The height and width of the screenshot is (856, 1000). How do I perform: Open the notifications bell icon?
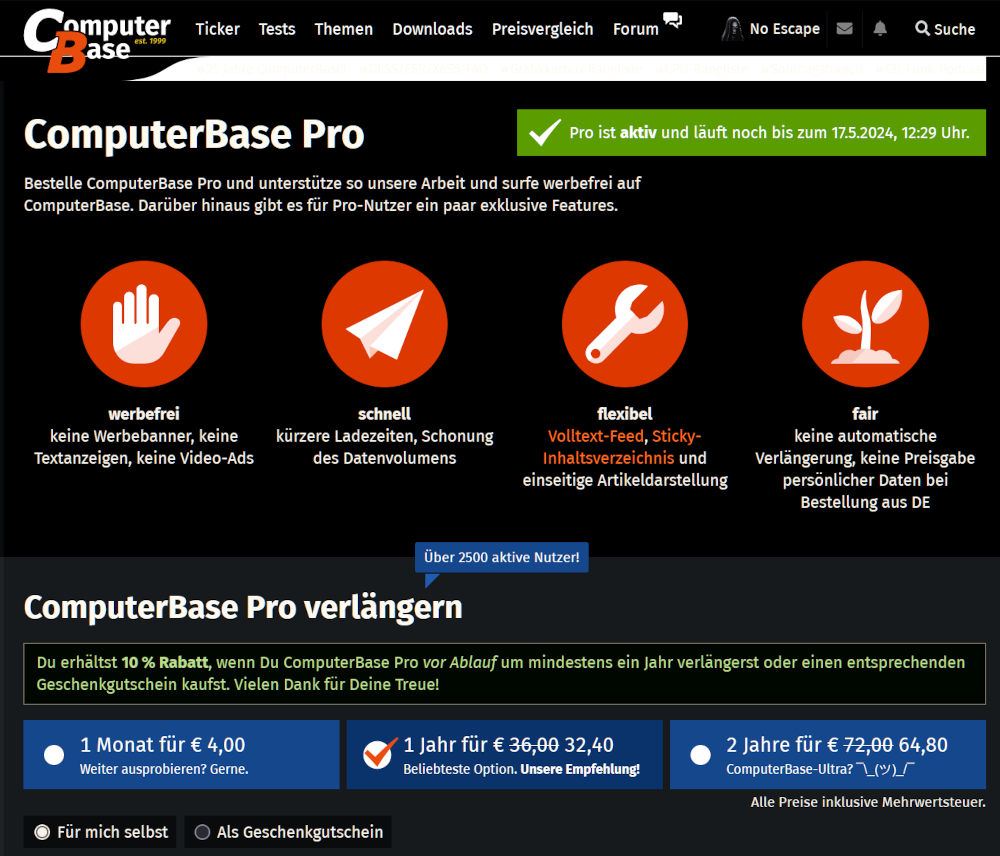pos(880,29)
